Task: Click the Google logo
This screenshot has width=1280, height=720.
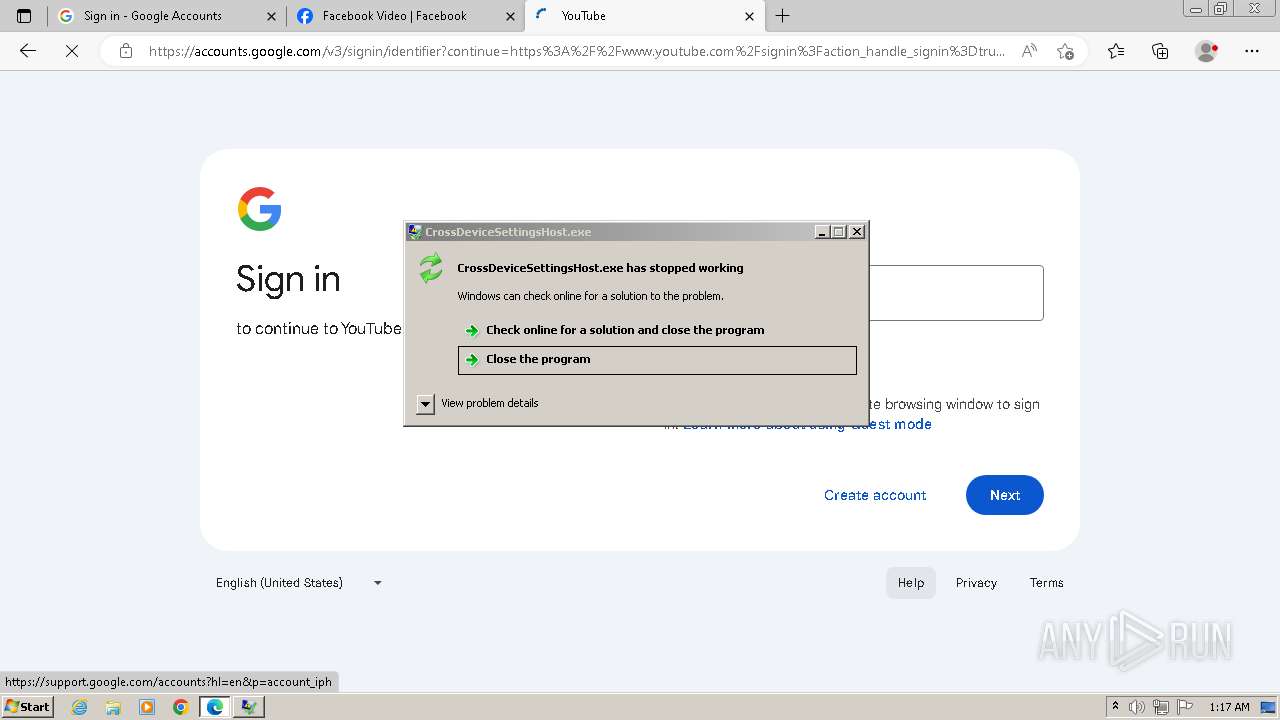Action: (259, 209)
